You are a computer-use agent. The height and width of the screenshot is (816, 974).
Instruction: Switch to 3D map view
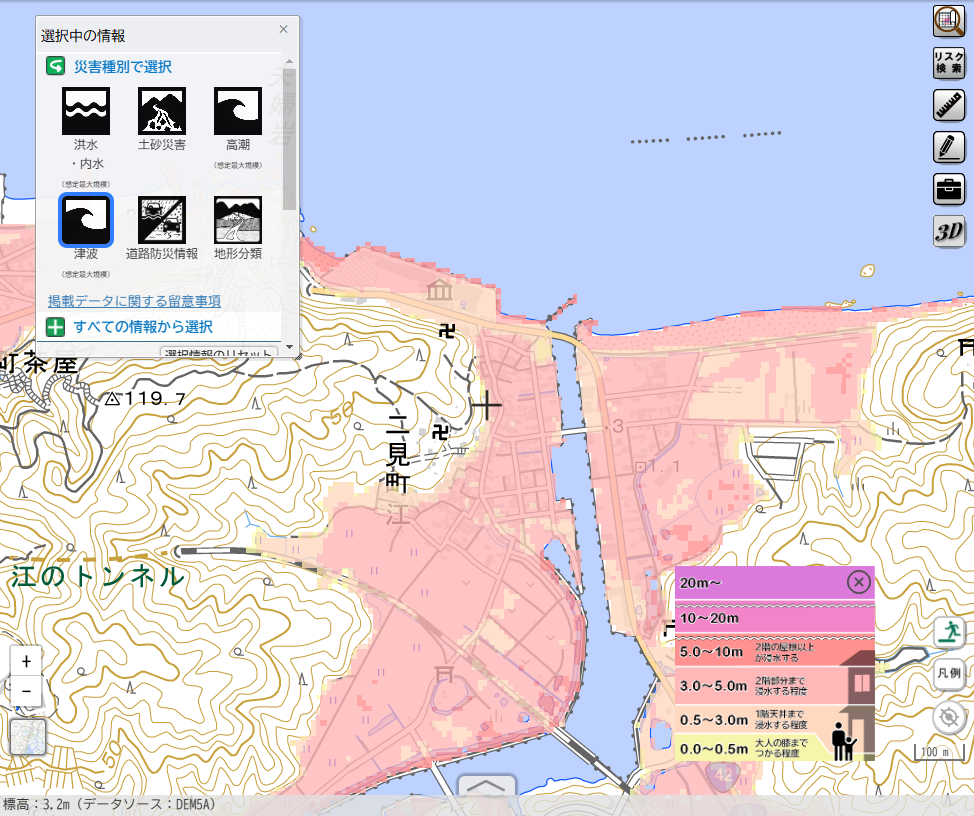(x=949, y=232)
